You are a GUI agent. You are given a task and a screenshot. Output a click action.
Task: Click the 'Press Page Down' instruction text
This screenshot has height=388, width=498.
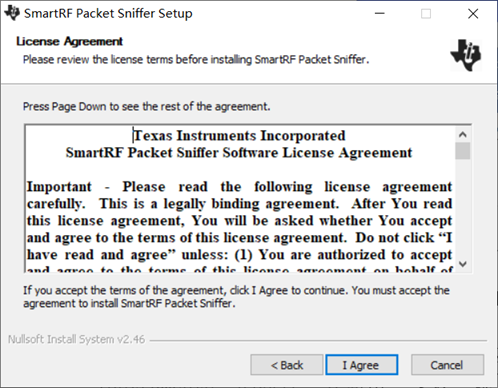tap(146, 107)
